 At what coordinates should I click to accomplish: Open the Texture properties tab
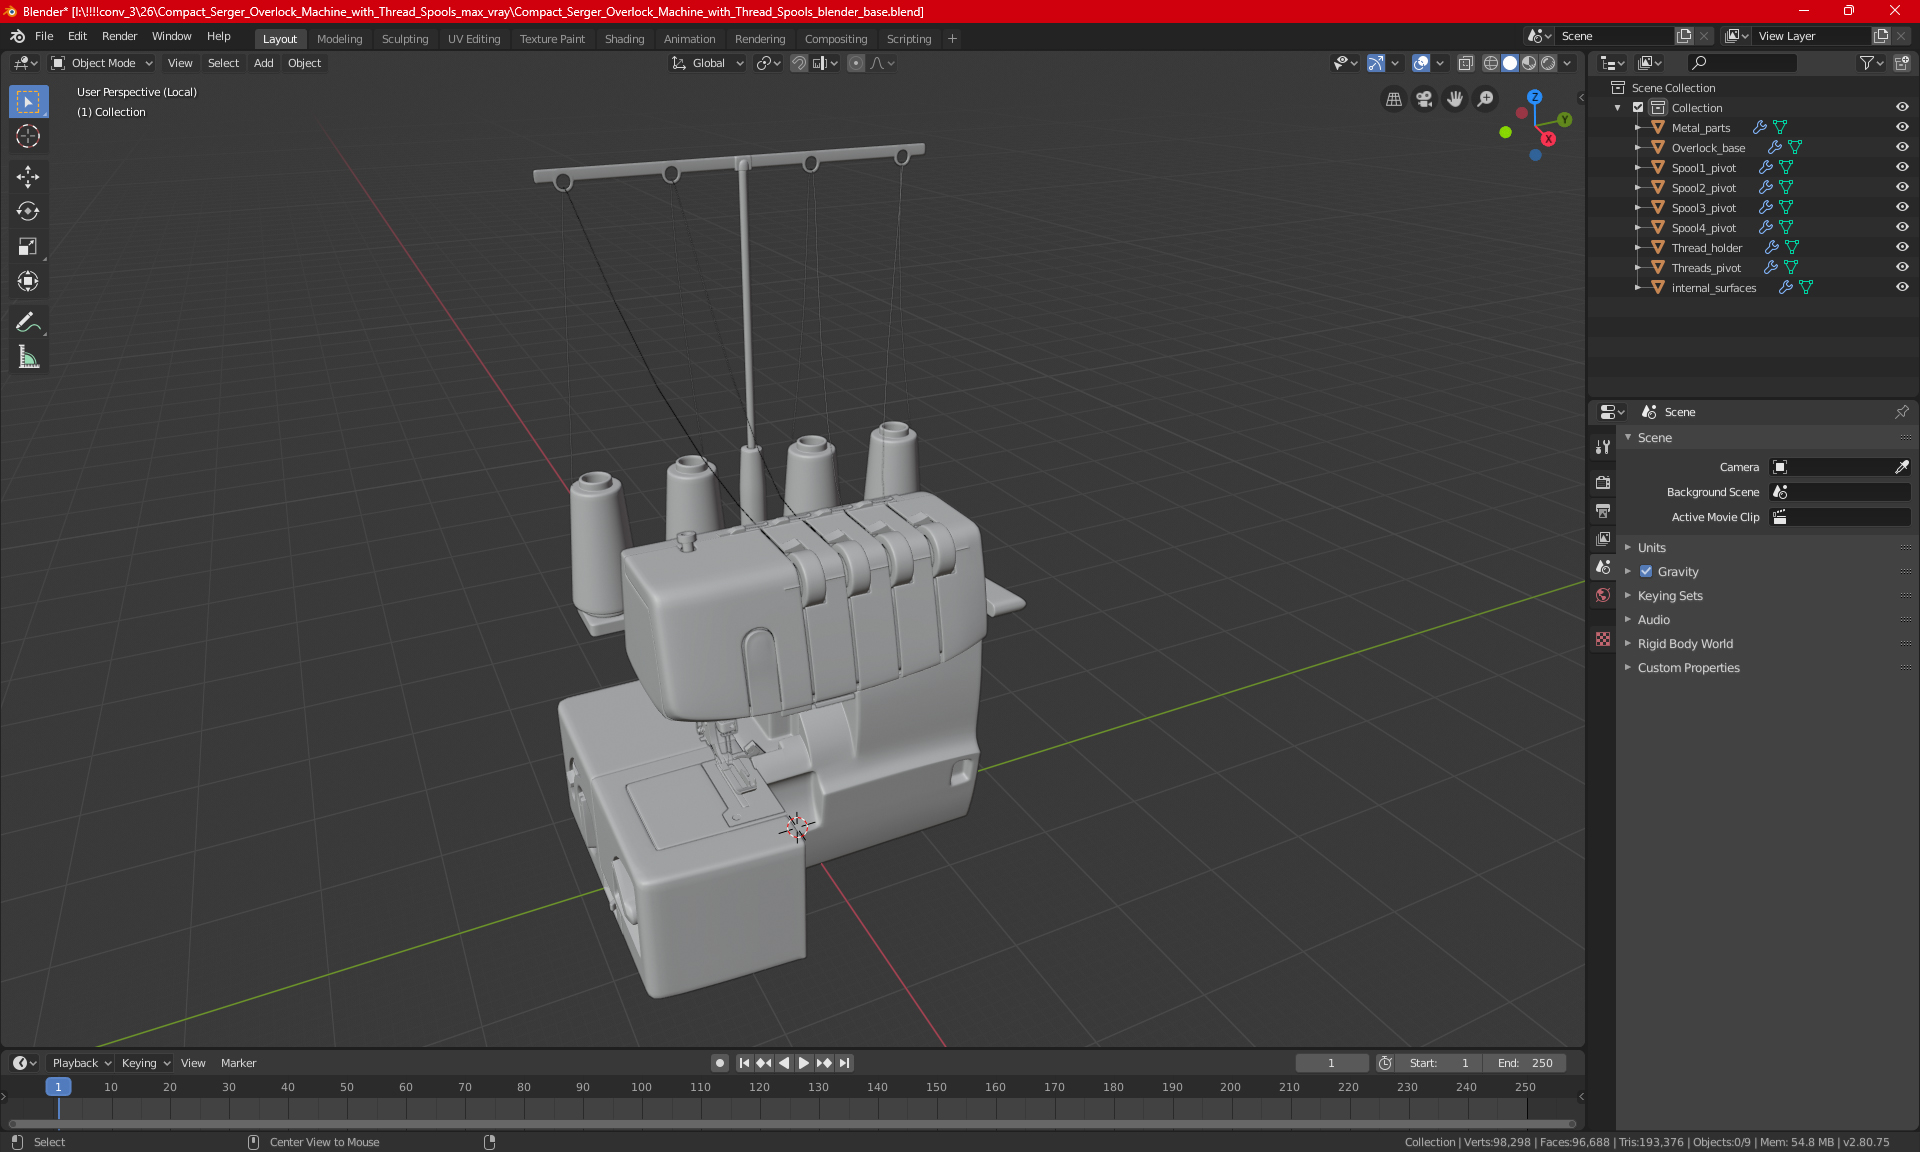click(1603, 639)
